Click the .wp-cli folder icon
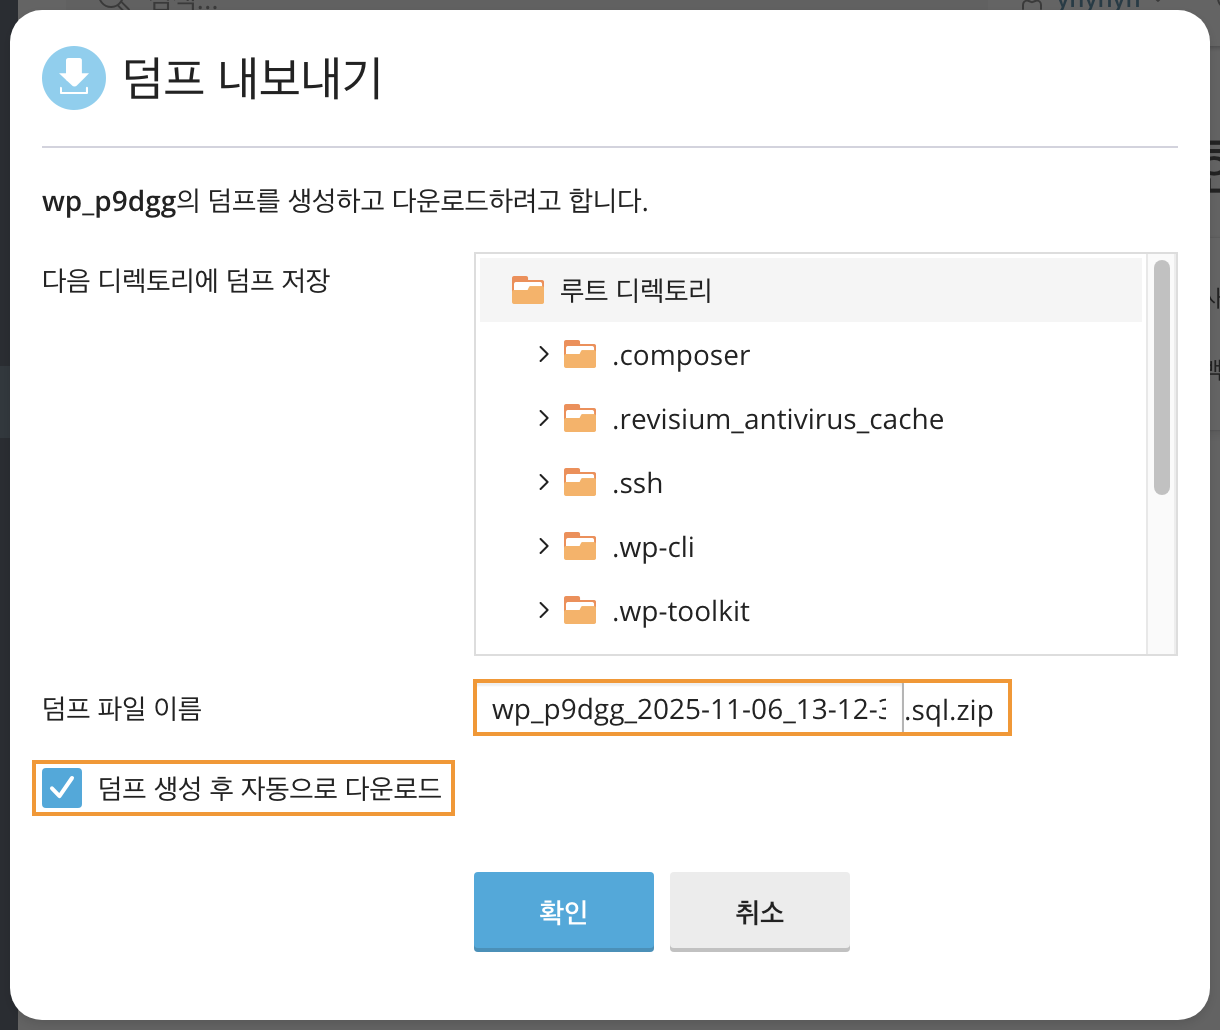The width and height of the screenshot is (1220, 1030). (x=580, y=547)
